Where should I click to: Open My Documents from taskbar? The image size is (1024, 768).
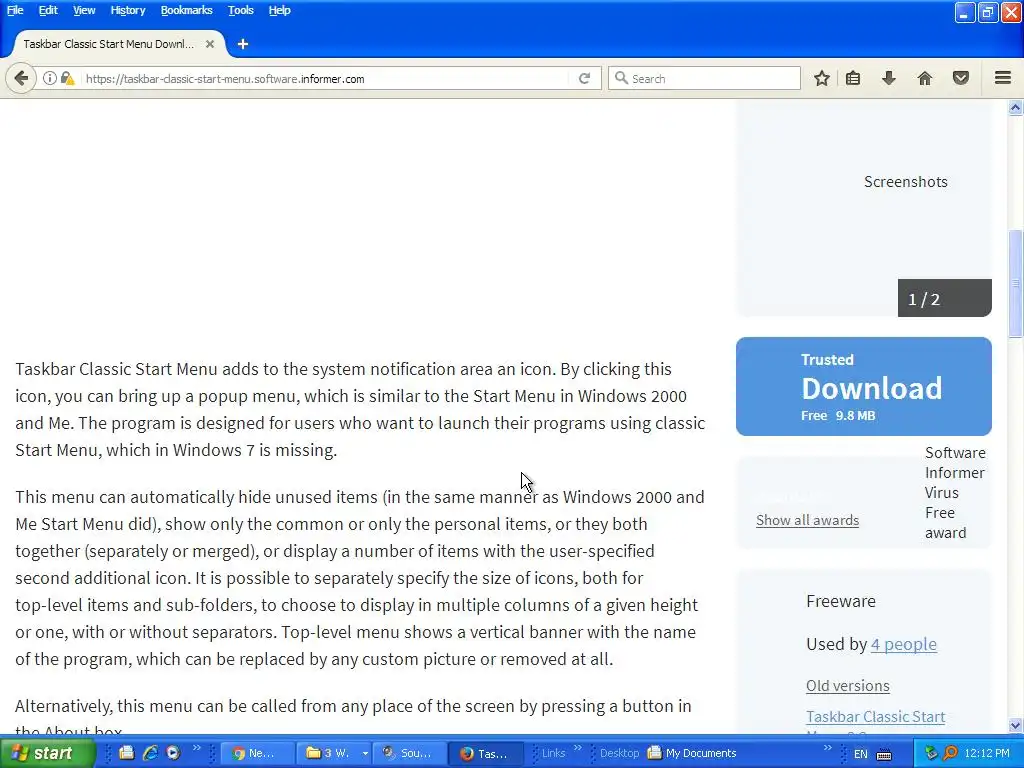click(x=692, y=753)
